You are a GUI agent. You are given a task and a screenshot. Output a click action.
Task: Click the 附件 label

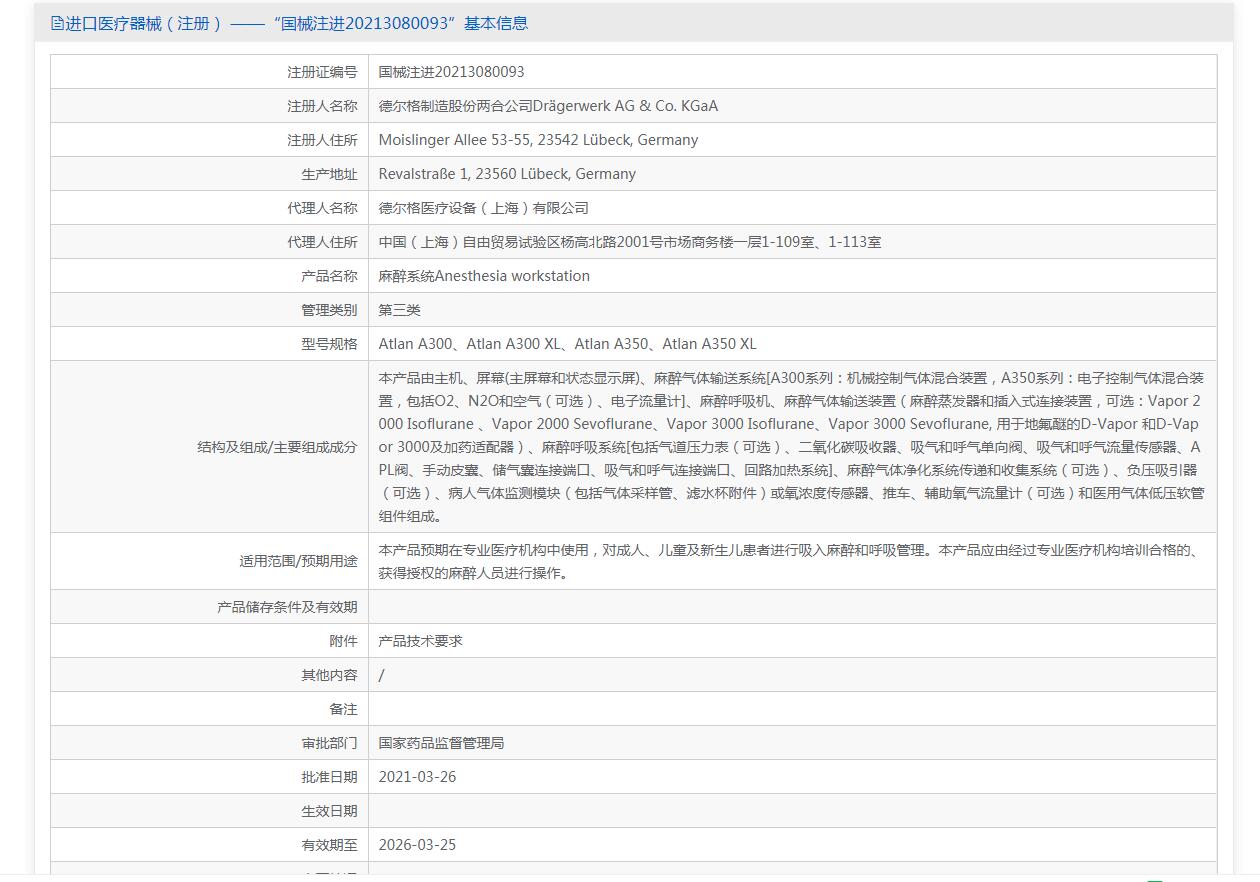(343, 641)
